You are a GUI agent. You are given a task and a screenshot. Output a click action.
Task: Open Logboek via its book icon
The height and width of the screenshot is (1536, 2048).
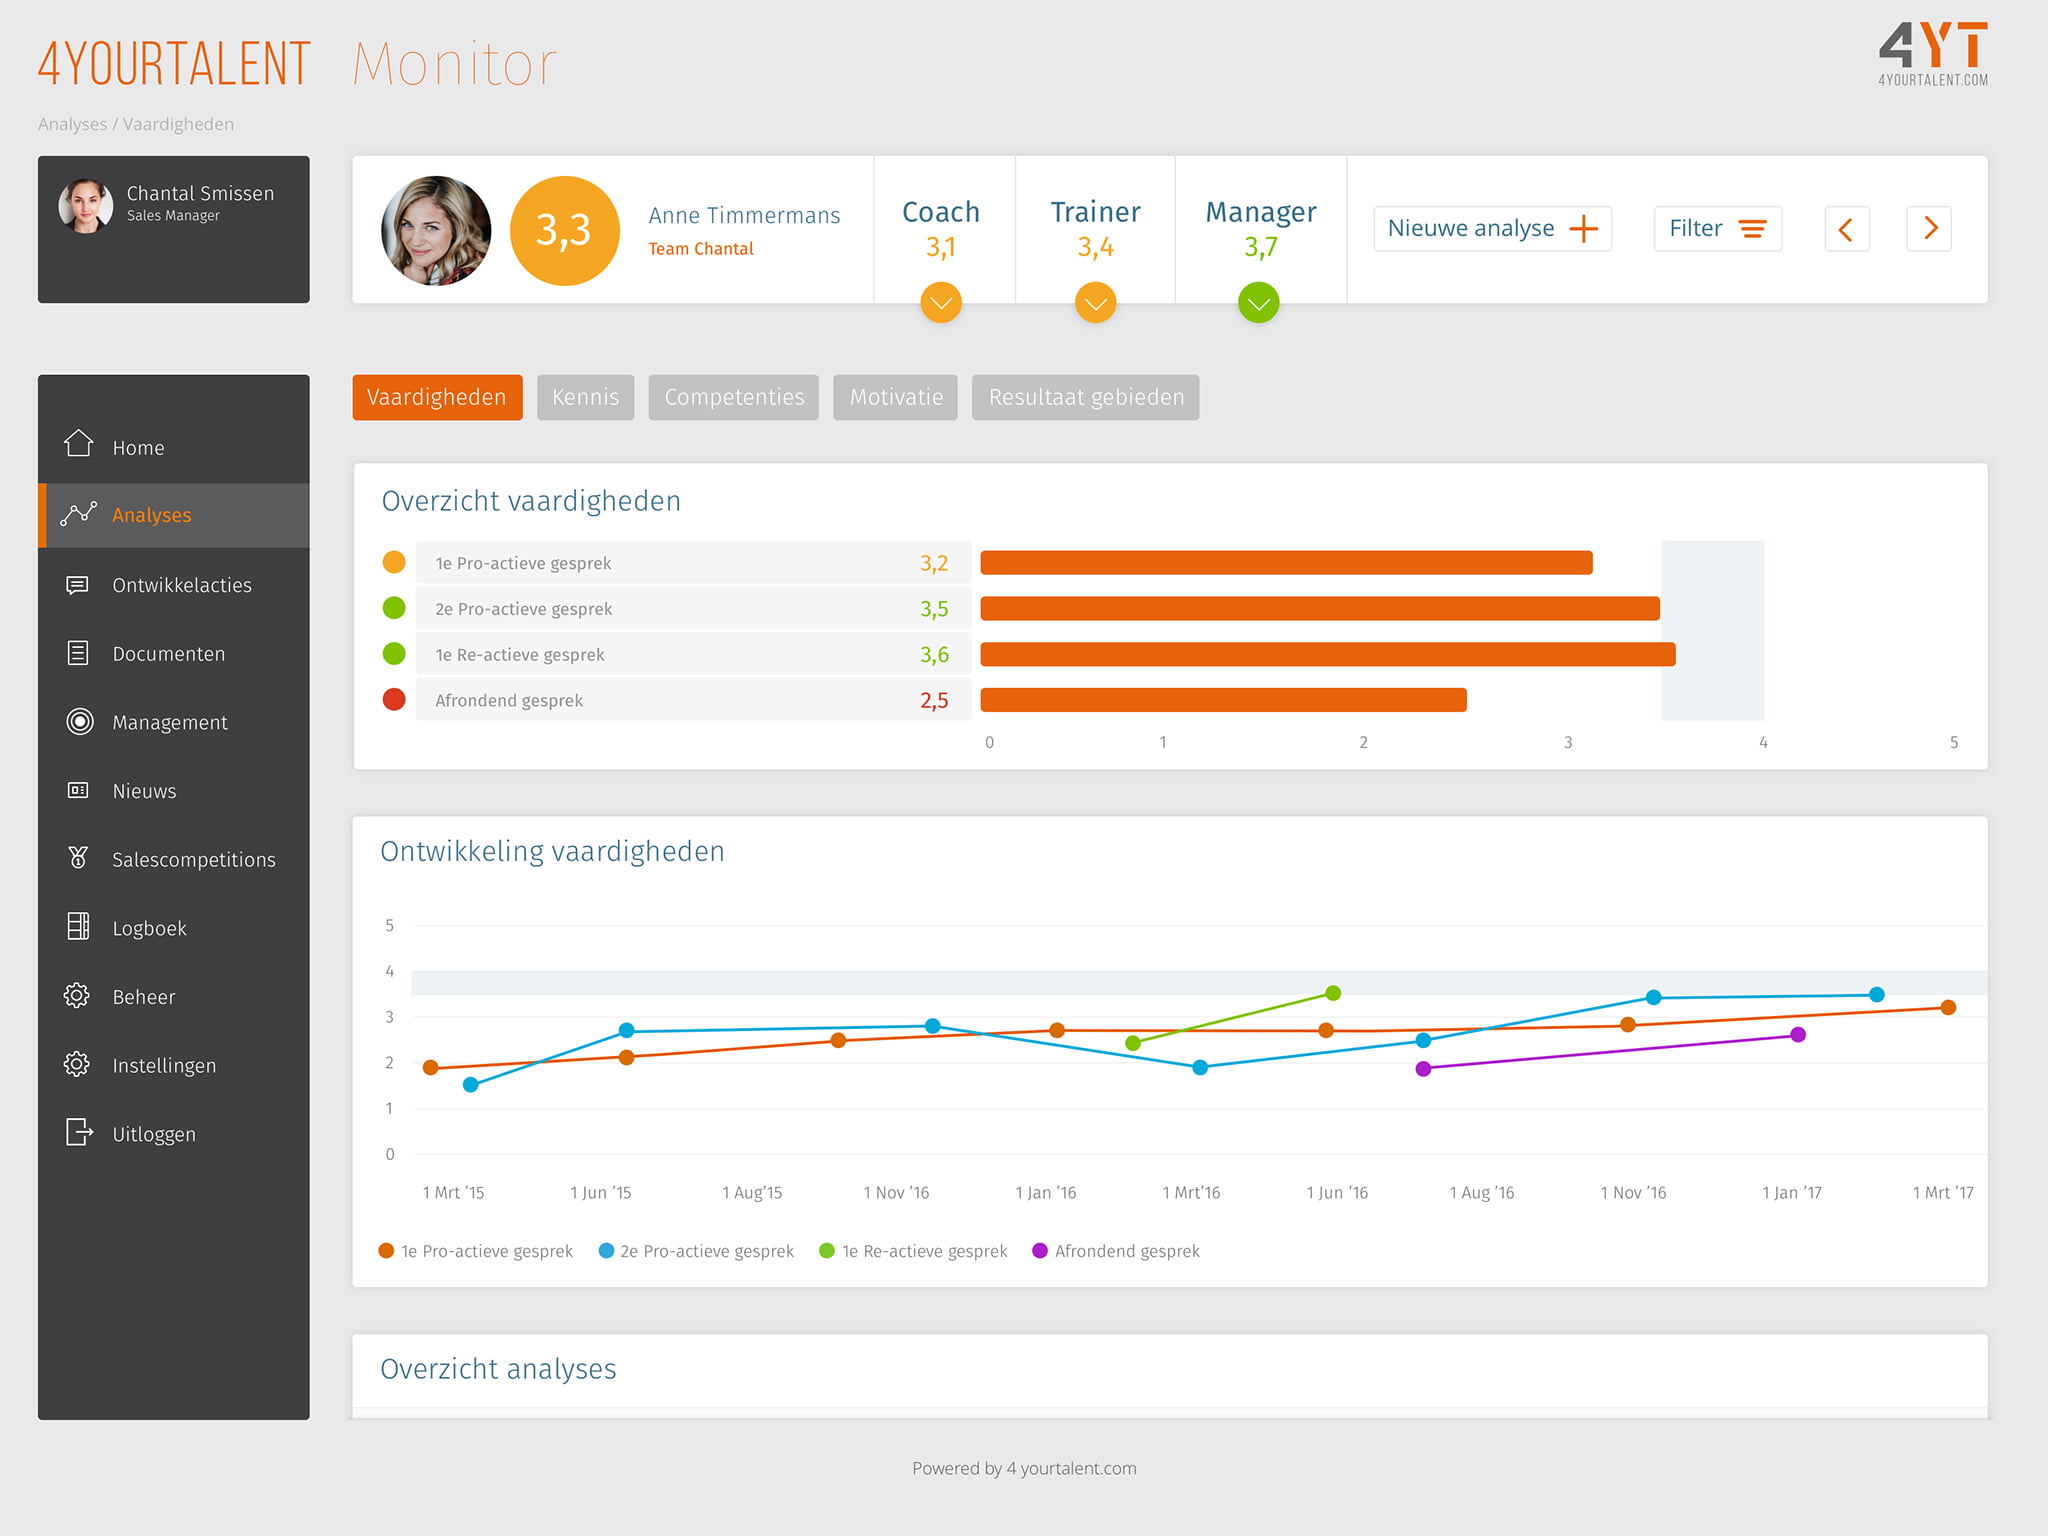78,927
